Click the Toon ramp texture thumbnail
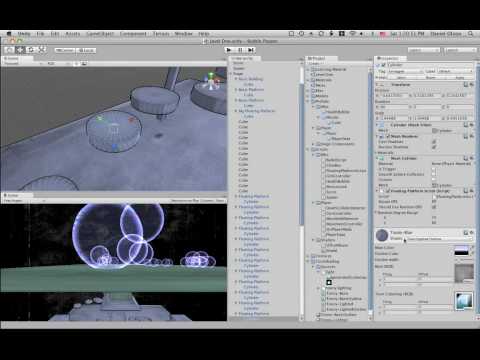 click(464, 301)
